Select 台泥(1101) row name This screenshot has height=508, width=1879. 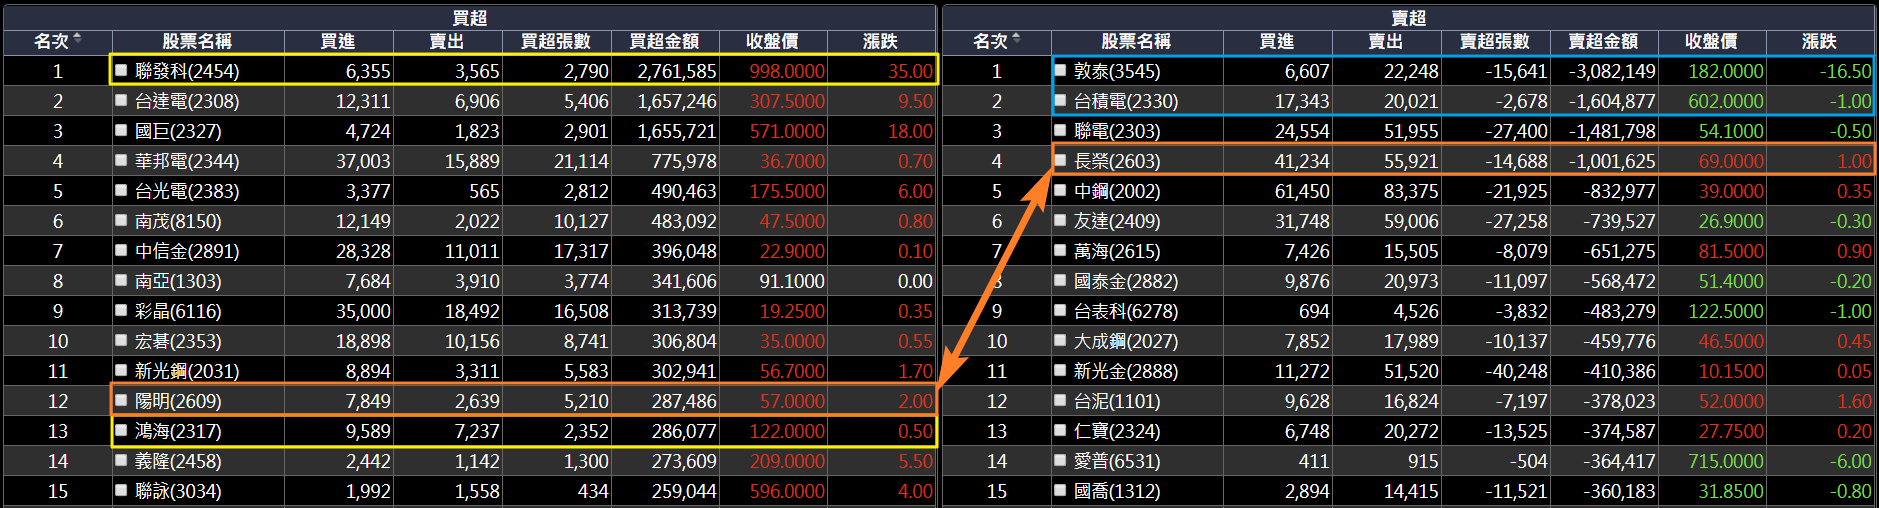[x=1117, y=401]
